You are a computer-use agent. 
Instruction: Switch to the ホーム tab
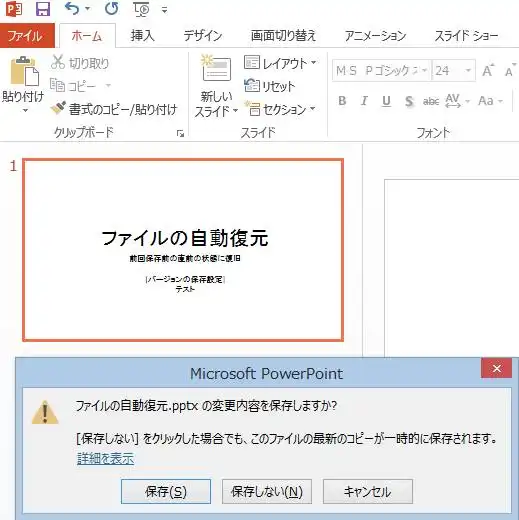[87, 35]
